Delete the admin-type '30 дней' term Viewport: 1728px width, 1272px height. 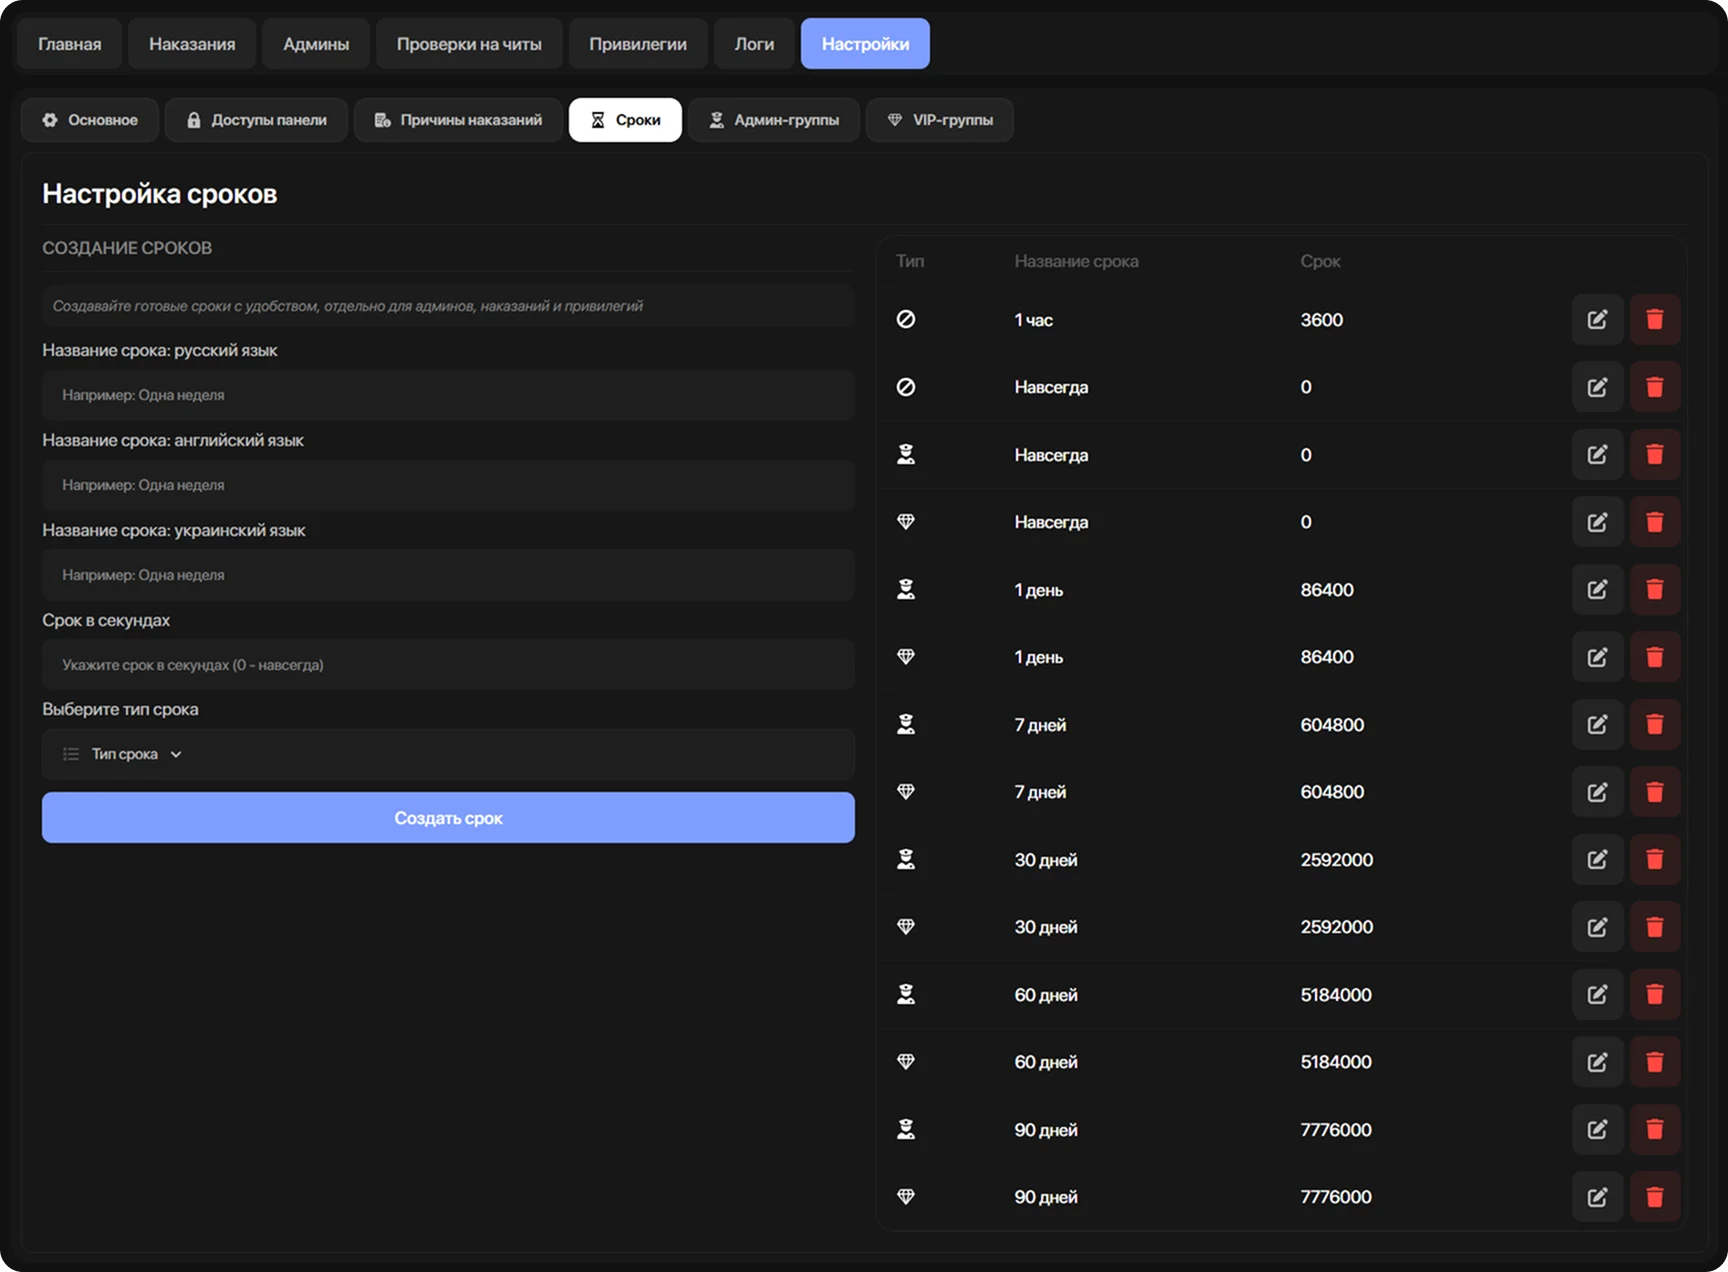click(1655, 860)
